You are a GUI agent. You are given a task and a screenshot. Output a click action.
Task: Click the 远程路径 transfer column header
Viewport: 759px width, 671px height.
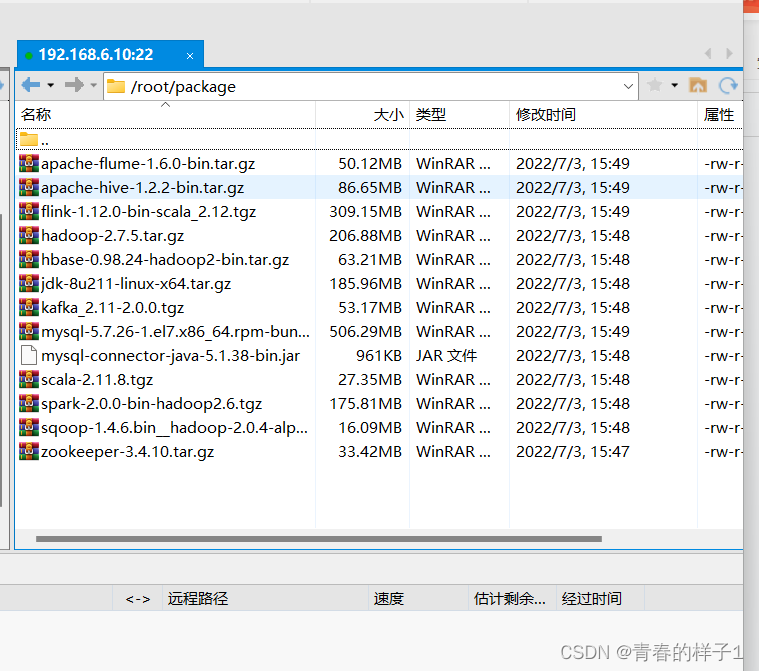pyautogui.click(x=265, y=599)
